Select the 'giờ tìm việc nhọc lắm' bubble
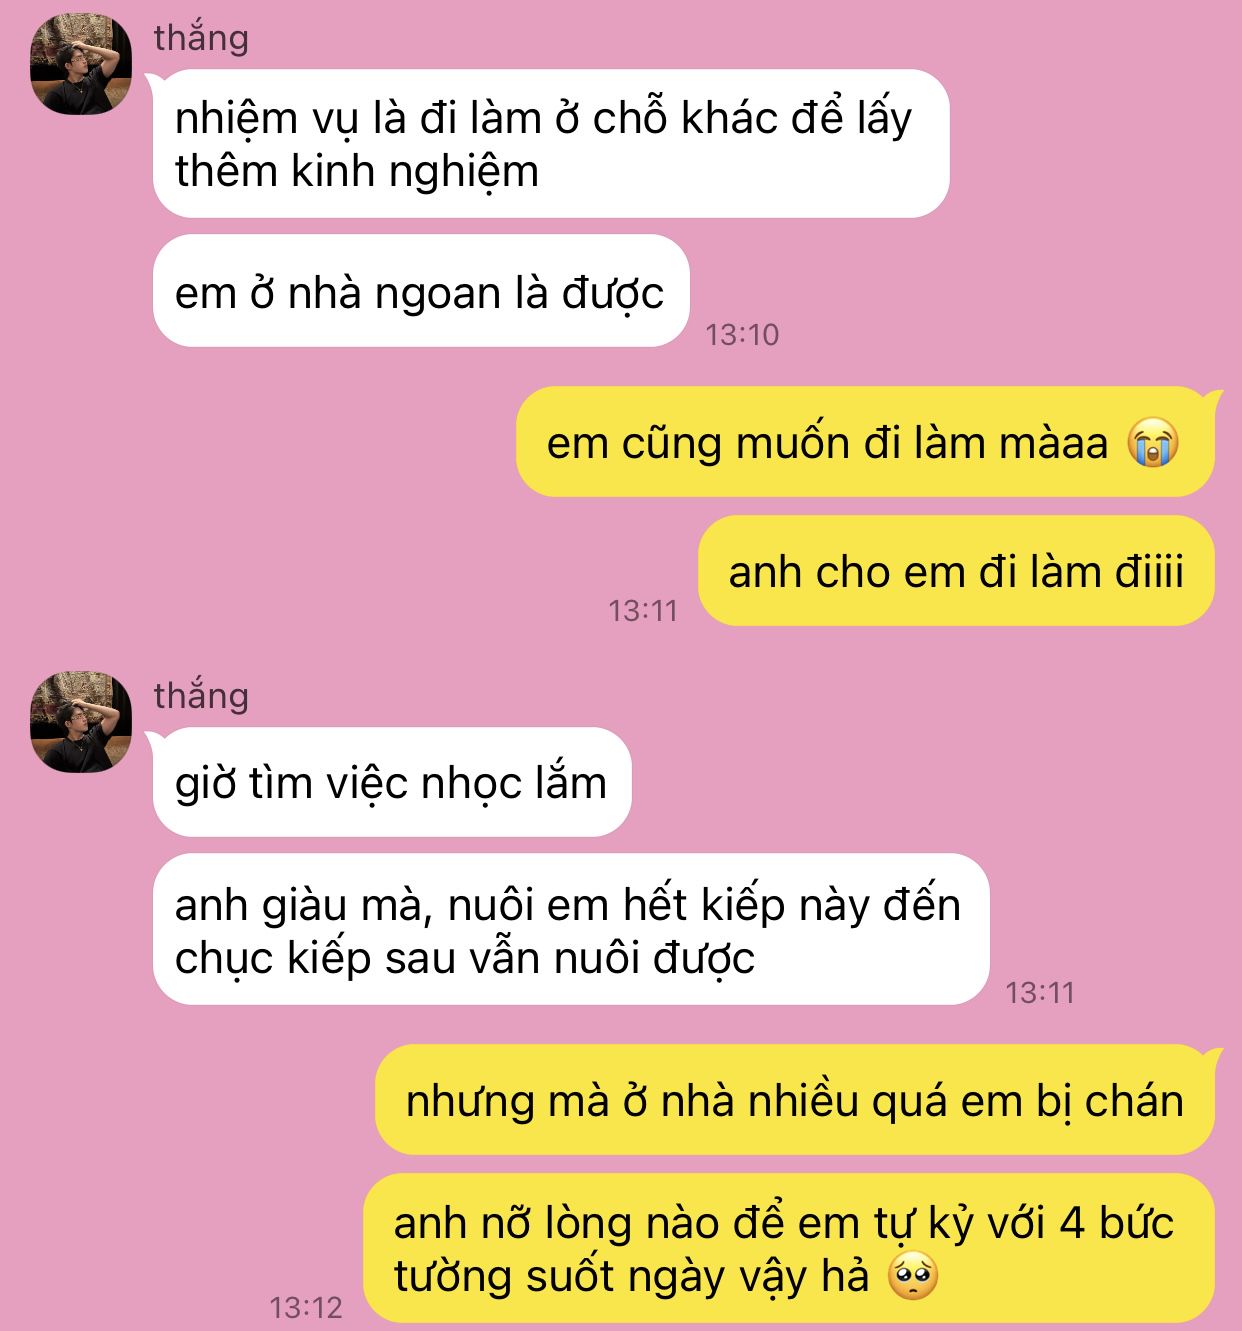Viewport: 1242px width, 1331px height. coord(392,782)
